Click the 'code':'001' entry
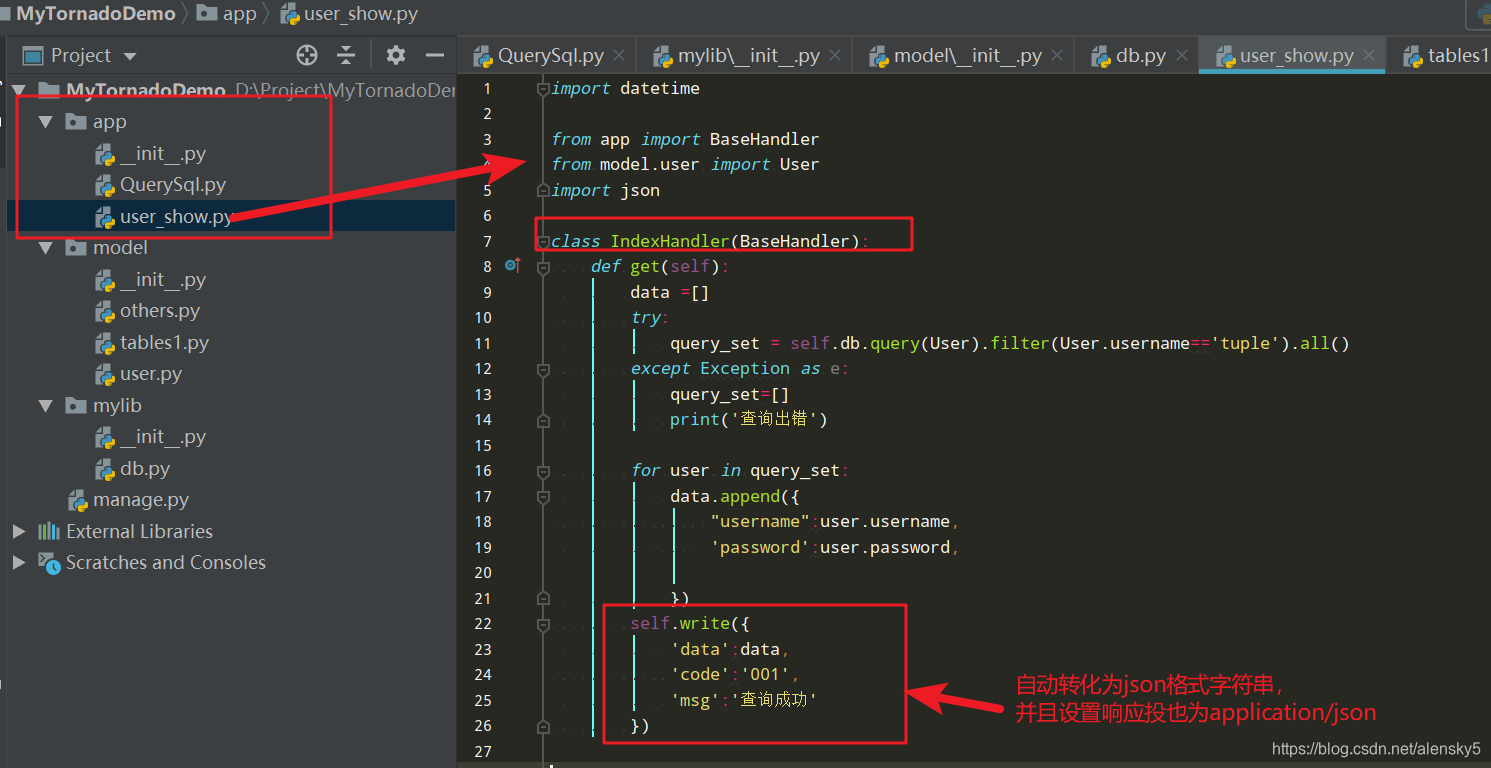This screenshot has height=768, width=1491. [734, 675]
